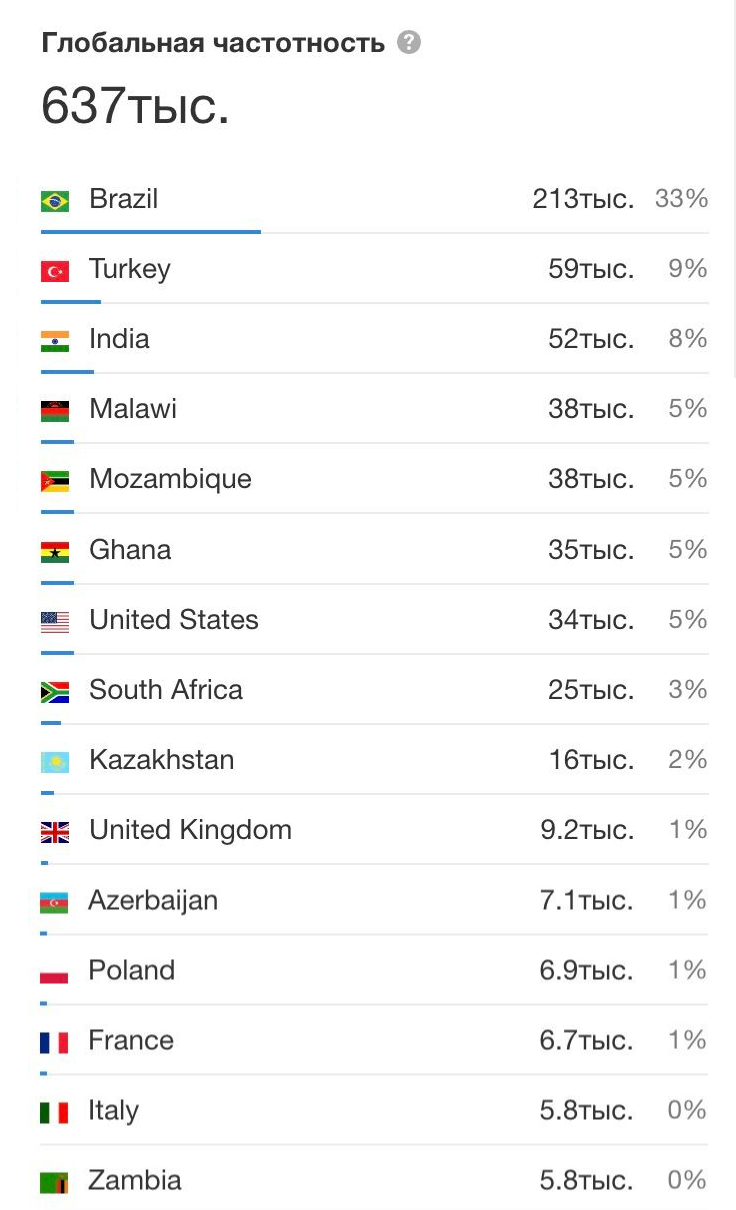
Task: Click the Turkey flag icon
Action: click(x=55, y=271)
